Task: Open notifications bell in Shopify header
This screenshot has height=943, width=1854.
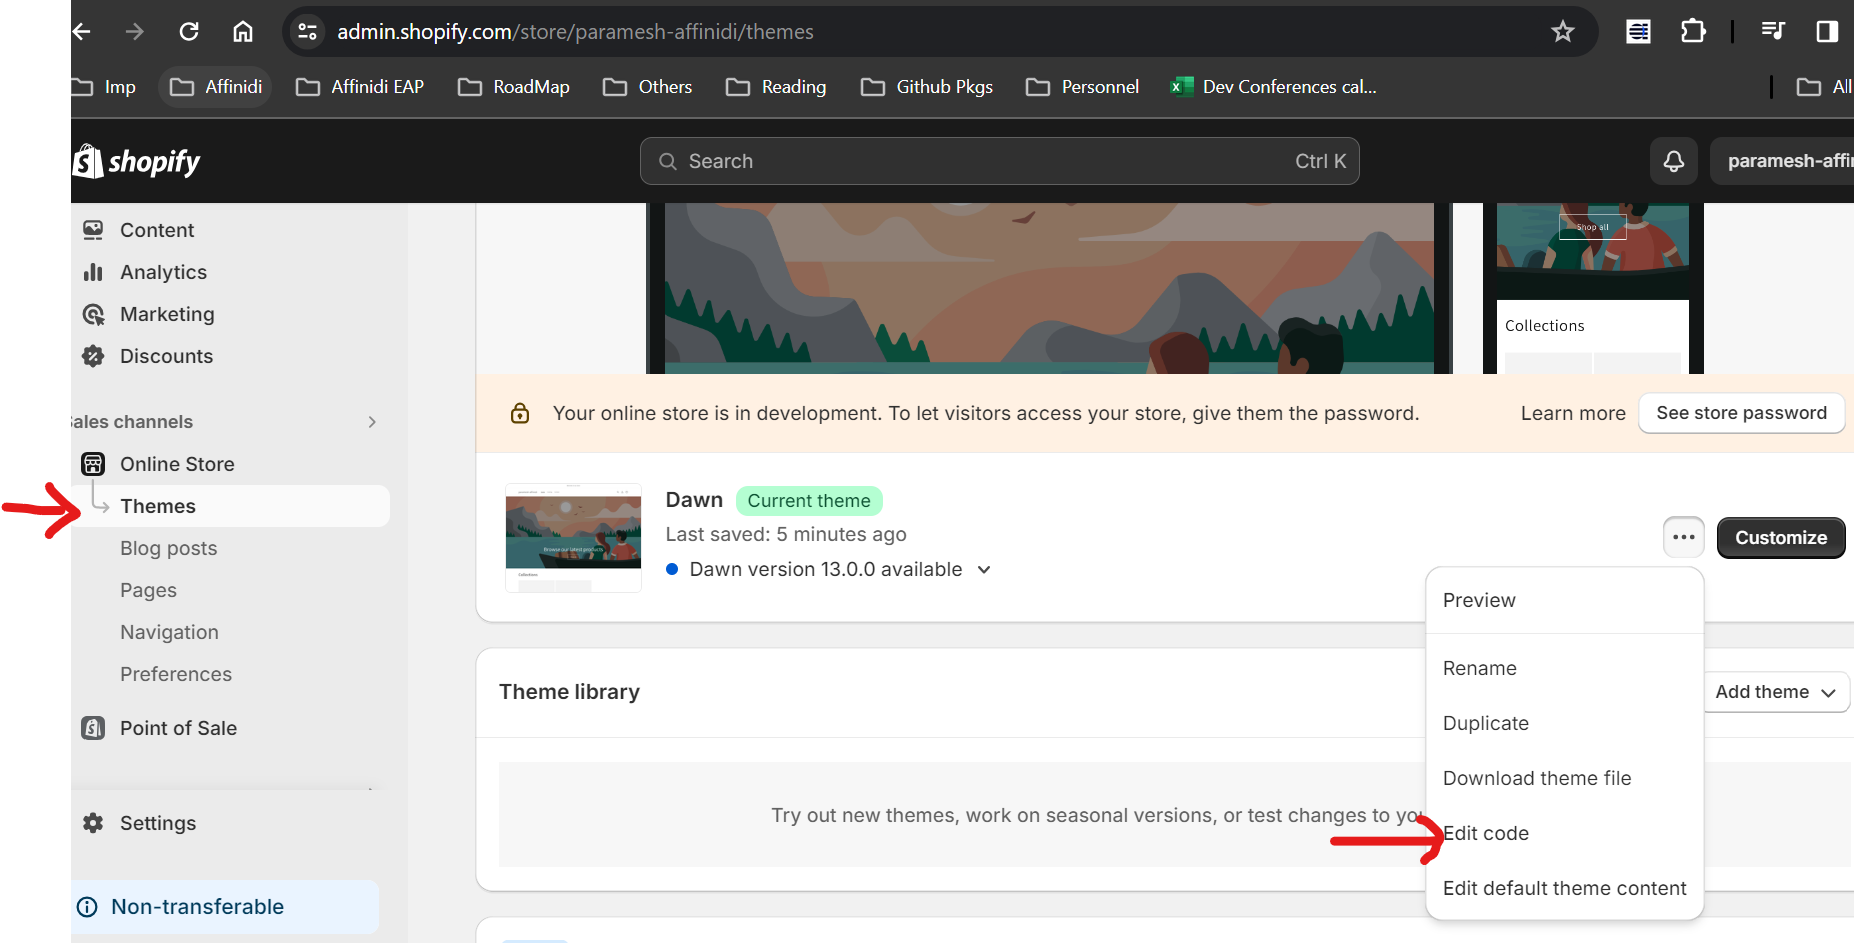Action: pos(1674,161)
